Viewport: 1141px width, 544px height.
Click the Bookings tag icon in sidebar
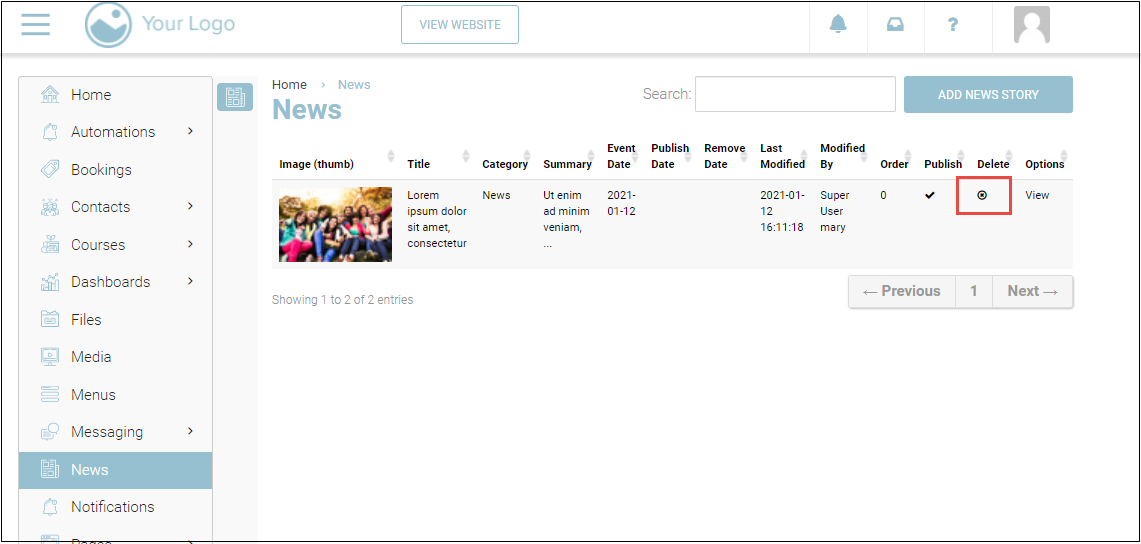click(x=50, y=170)
